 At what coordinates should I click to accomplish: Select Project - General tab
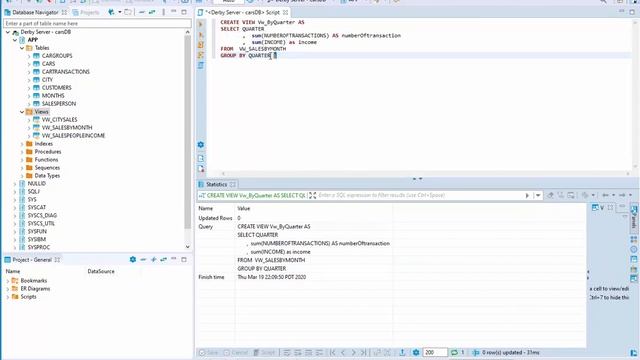32,260
